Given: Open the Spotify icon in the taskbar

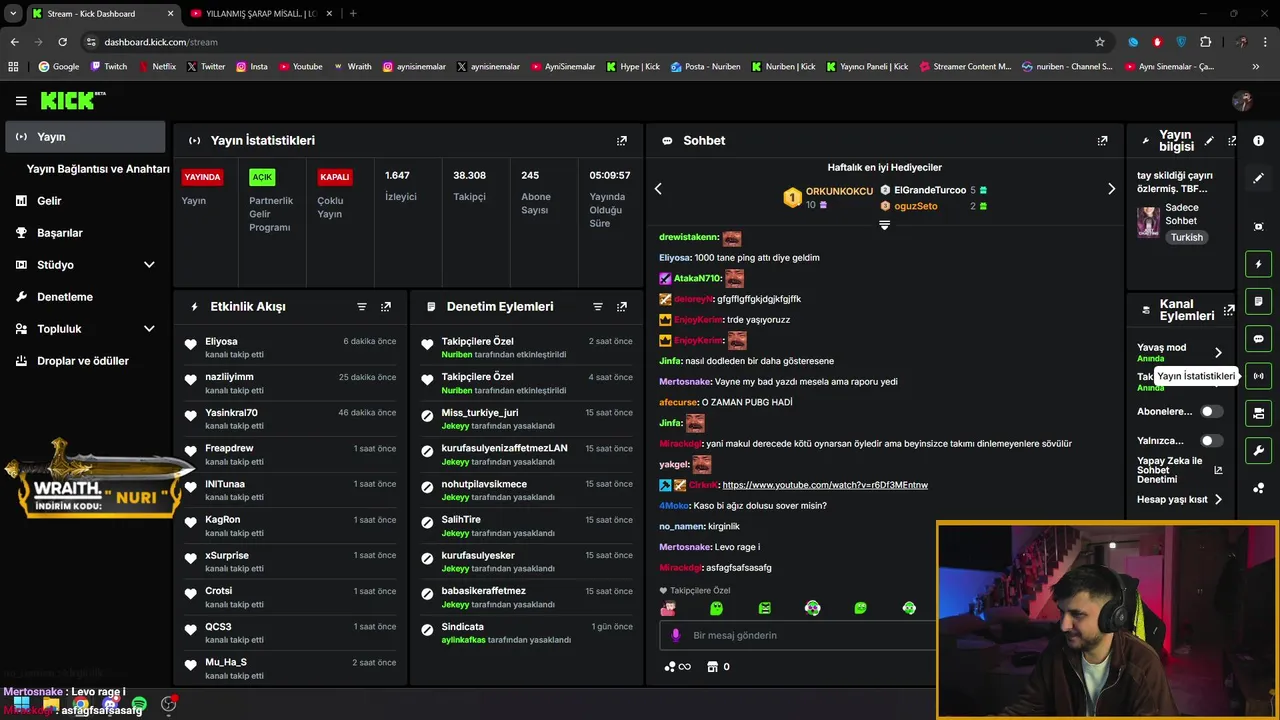Looking at the screenshot, I should pyautogui.click(x=139, y=705).
